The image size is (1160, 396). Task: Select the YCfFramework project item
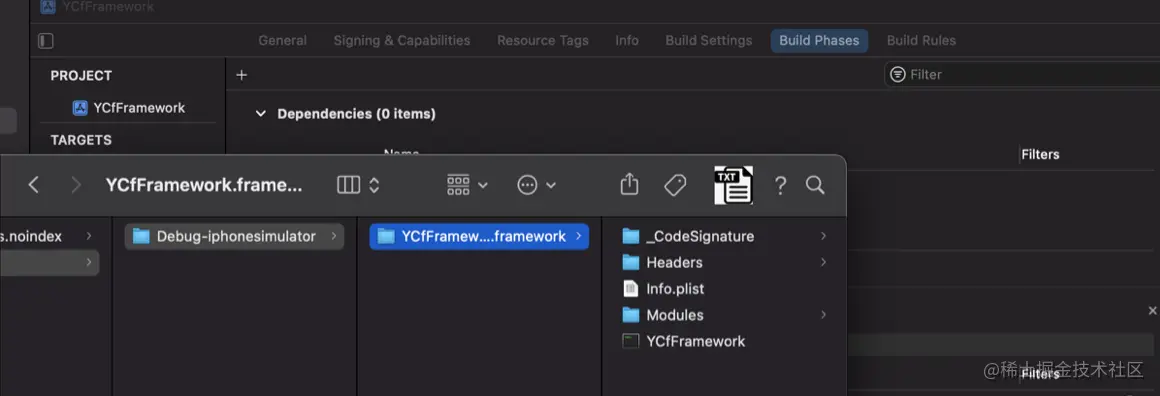[129, 108]
